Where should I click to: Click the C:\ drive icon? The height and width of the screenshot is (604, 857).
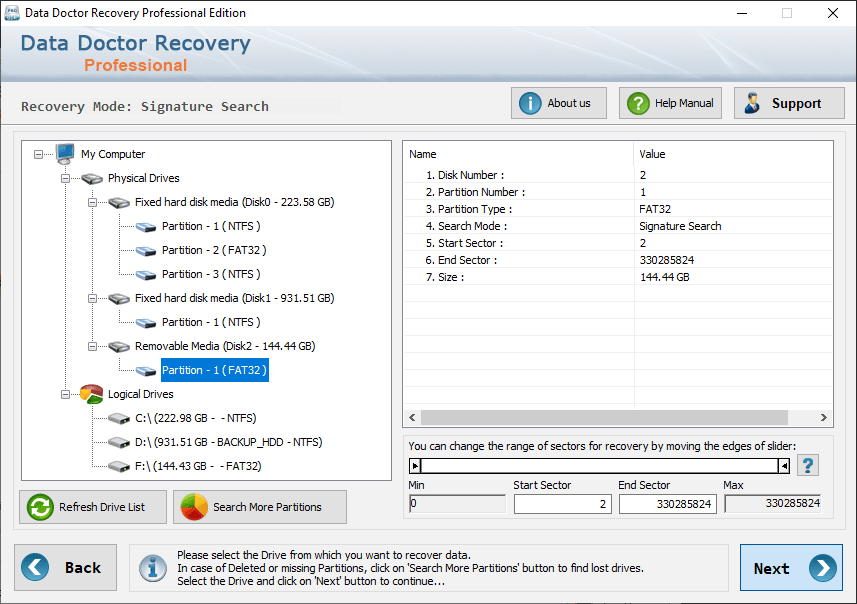pos(119,419)
